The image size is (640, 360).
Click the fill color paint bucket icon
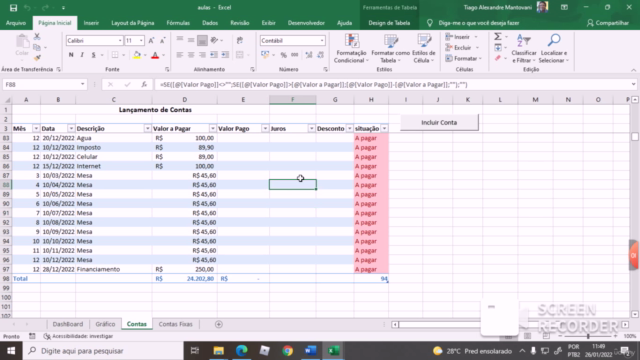coord(137,55)
